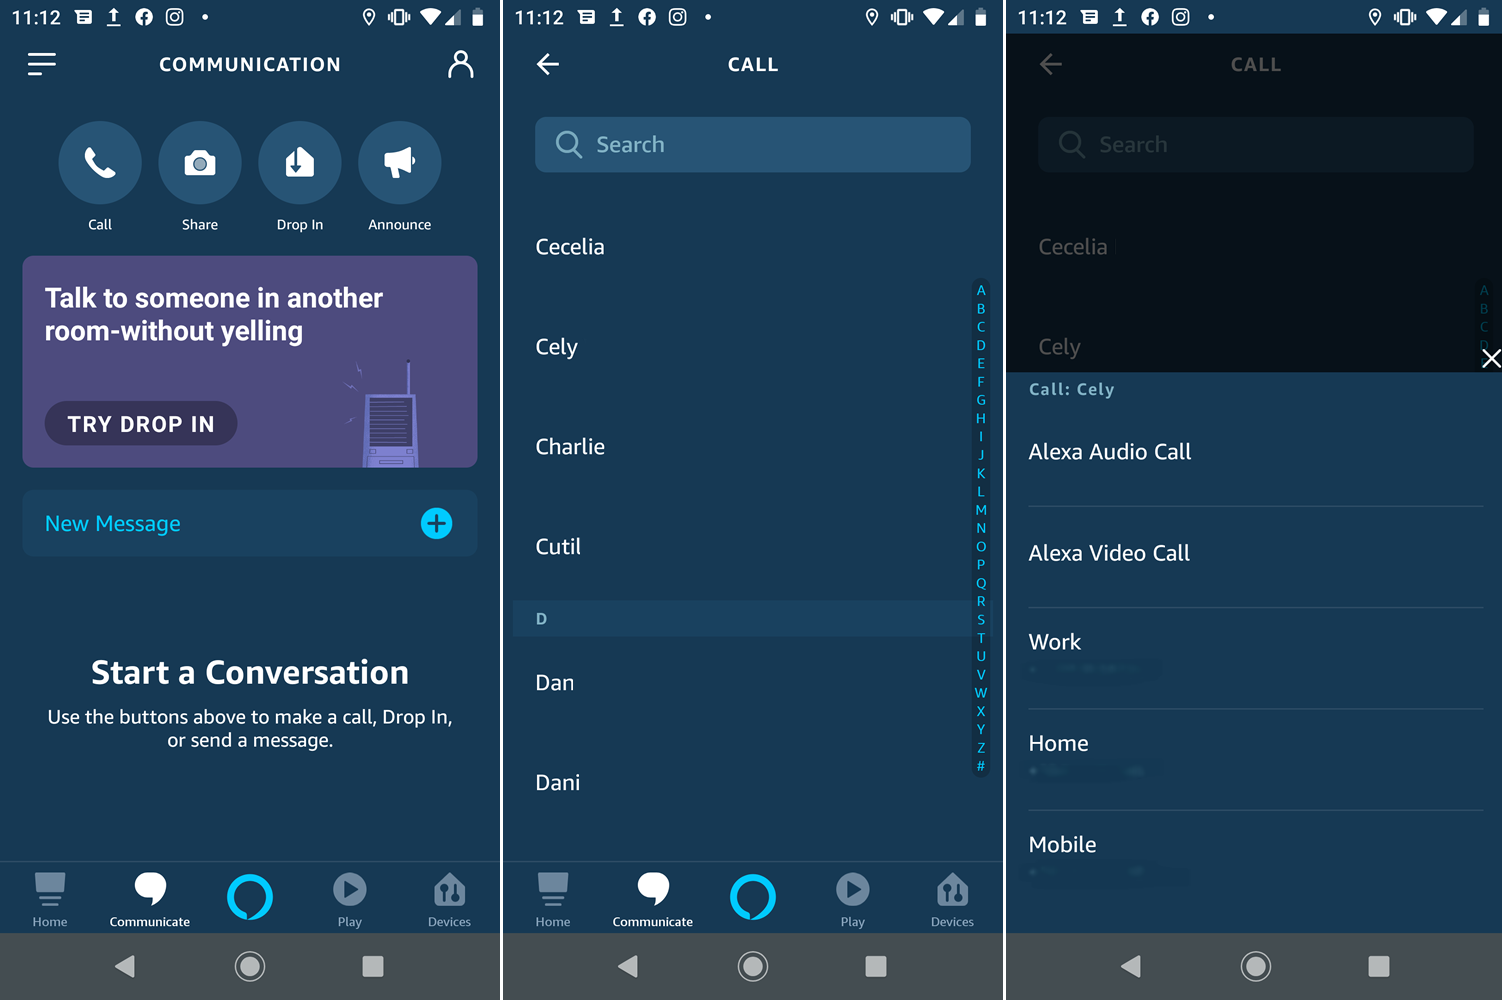Screen dimensions: 1502x1000
Task: Tap Facebook status icon on middle screen
Action: (x=647, y=17)
